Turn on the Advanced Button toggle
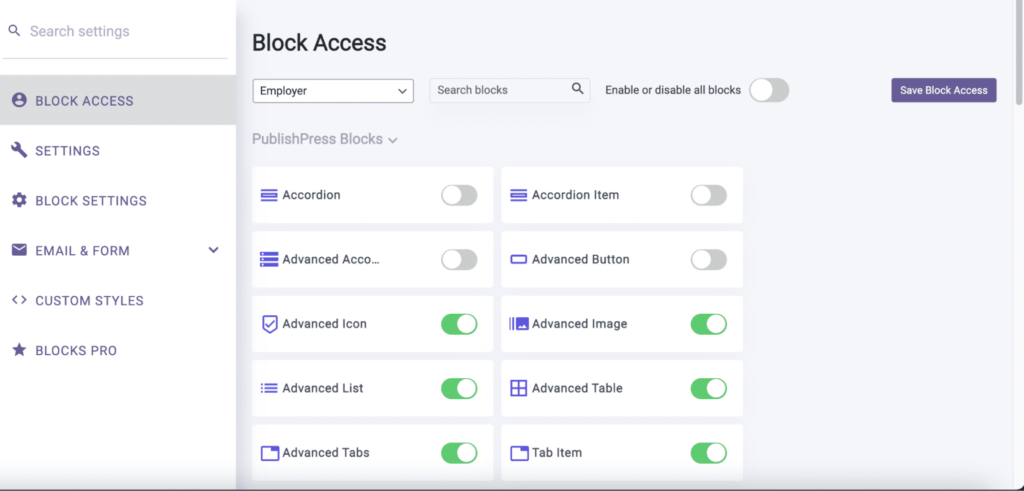 [x=709, y=259]
